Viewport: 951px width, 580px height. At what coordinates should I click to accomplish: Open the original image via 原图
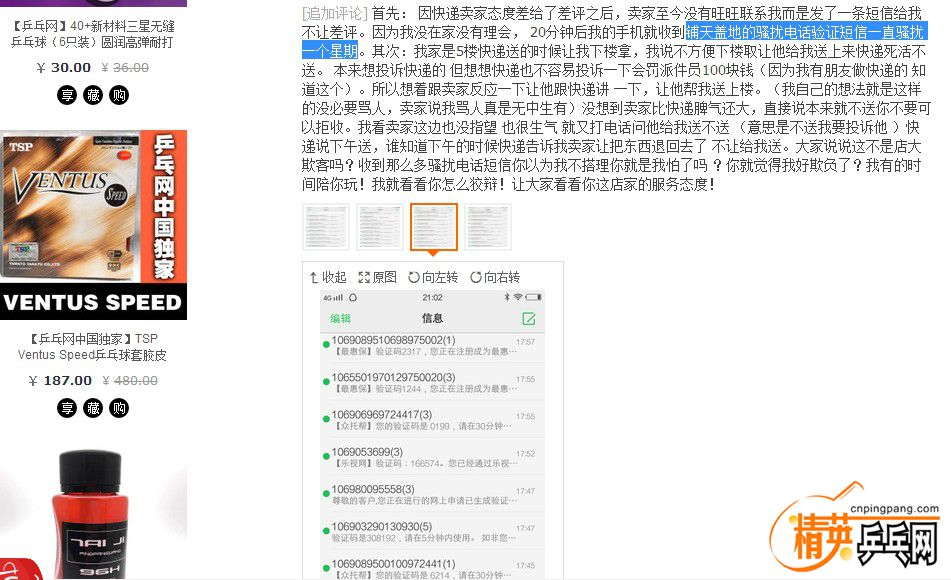[377, 277]
